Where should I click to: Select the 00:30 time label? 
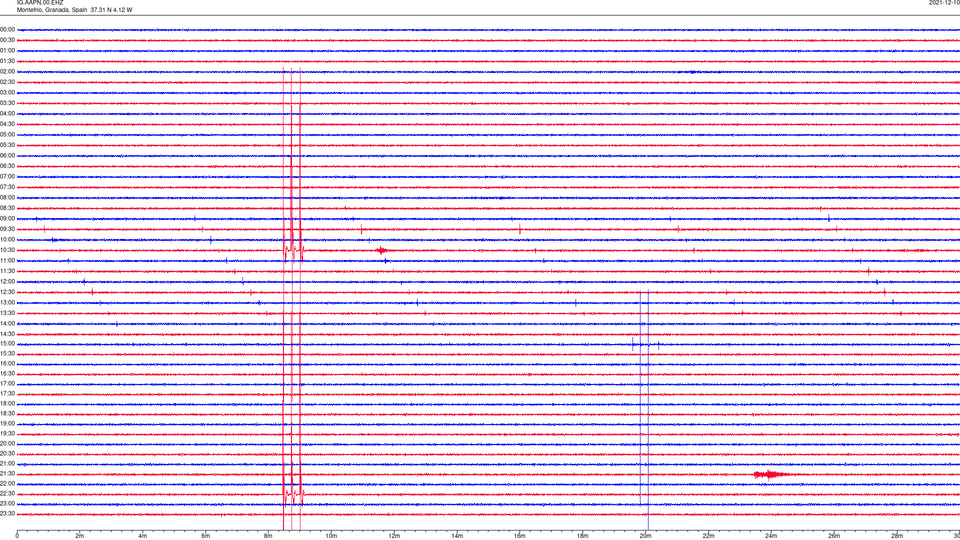7,40
